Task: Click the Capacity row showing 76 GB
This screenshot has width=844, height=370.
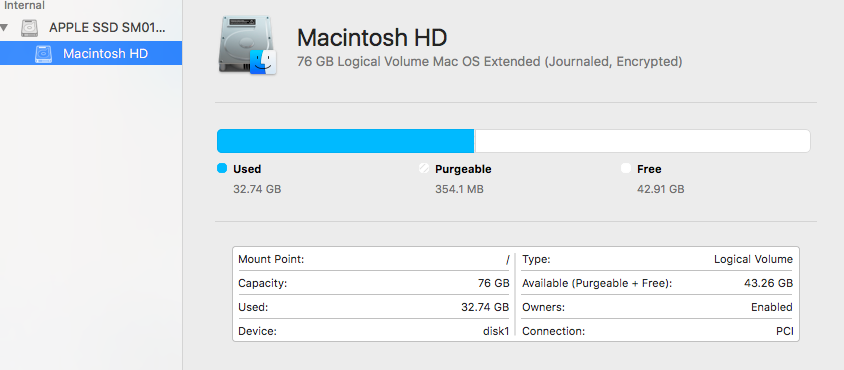Action: tap(374, 283)
